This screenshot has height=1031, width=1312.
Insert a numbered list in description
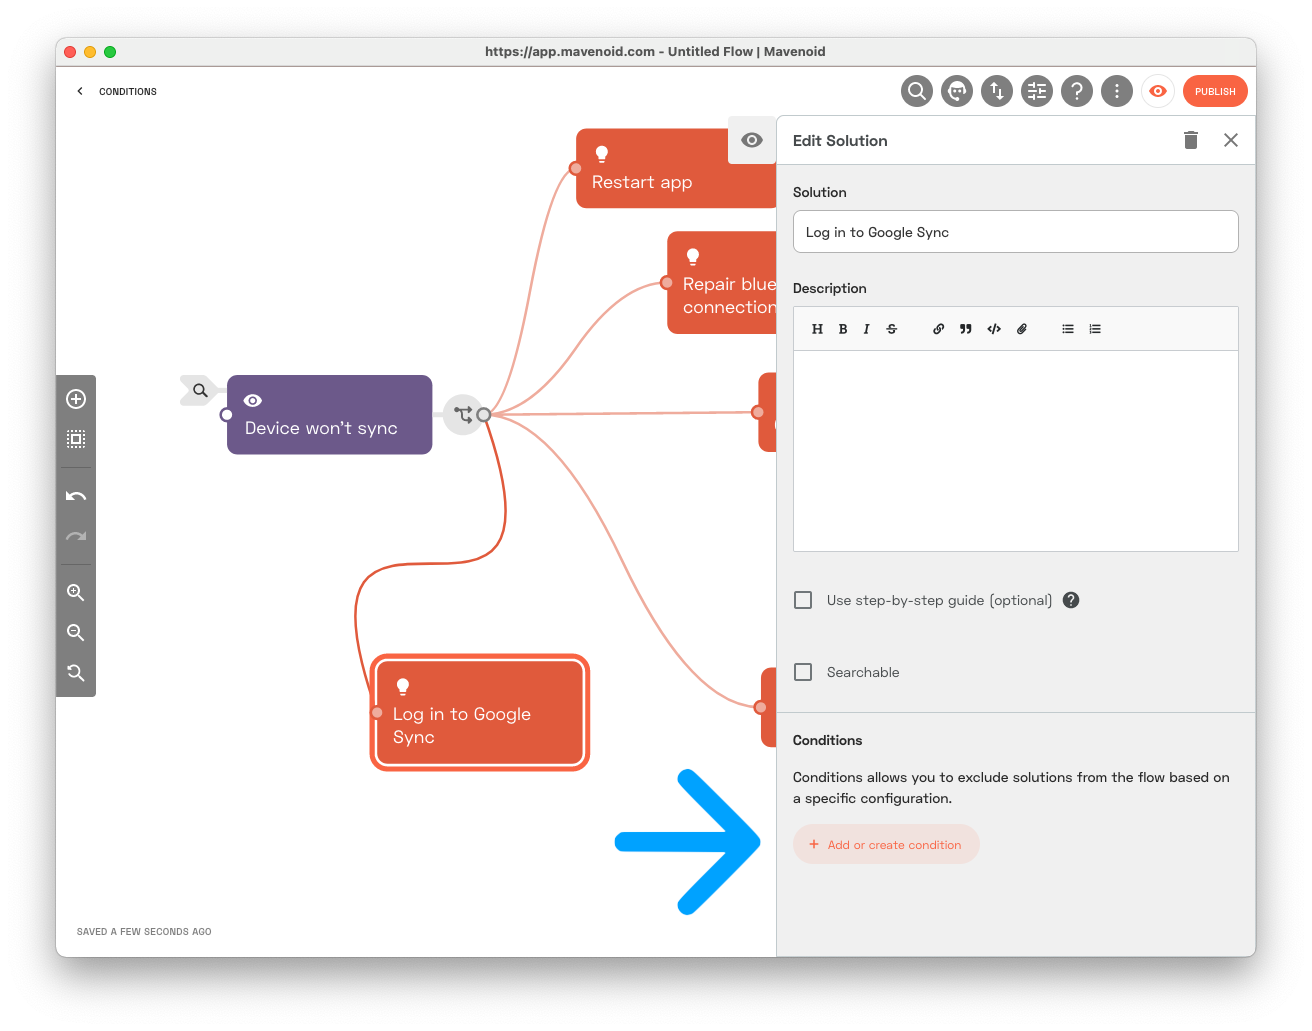tap(1095, 329)
